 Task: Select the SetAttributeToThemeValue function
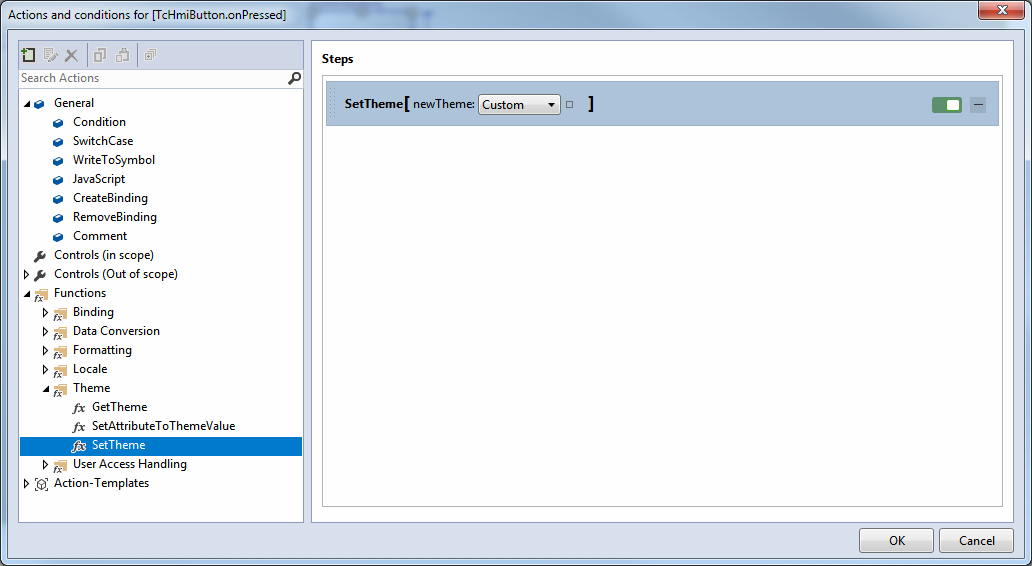click(x=163, y=426)
